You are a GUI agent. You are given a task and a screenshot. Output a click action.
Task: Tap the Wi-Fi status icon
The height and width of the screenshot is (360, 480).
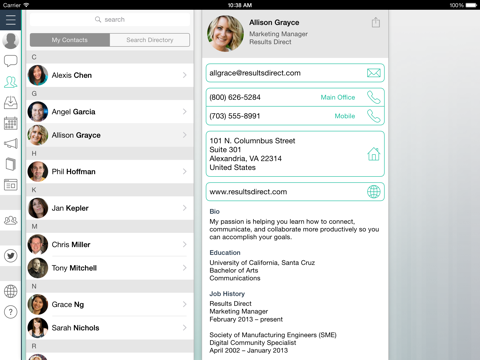26,5
